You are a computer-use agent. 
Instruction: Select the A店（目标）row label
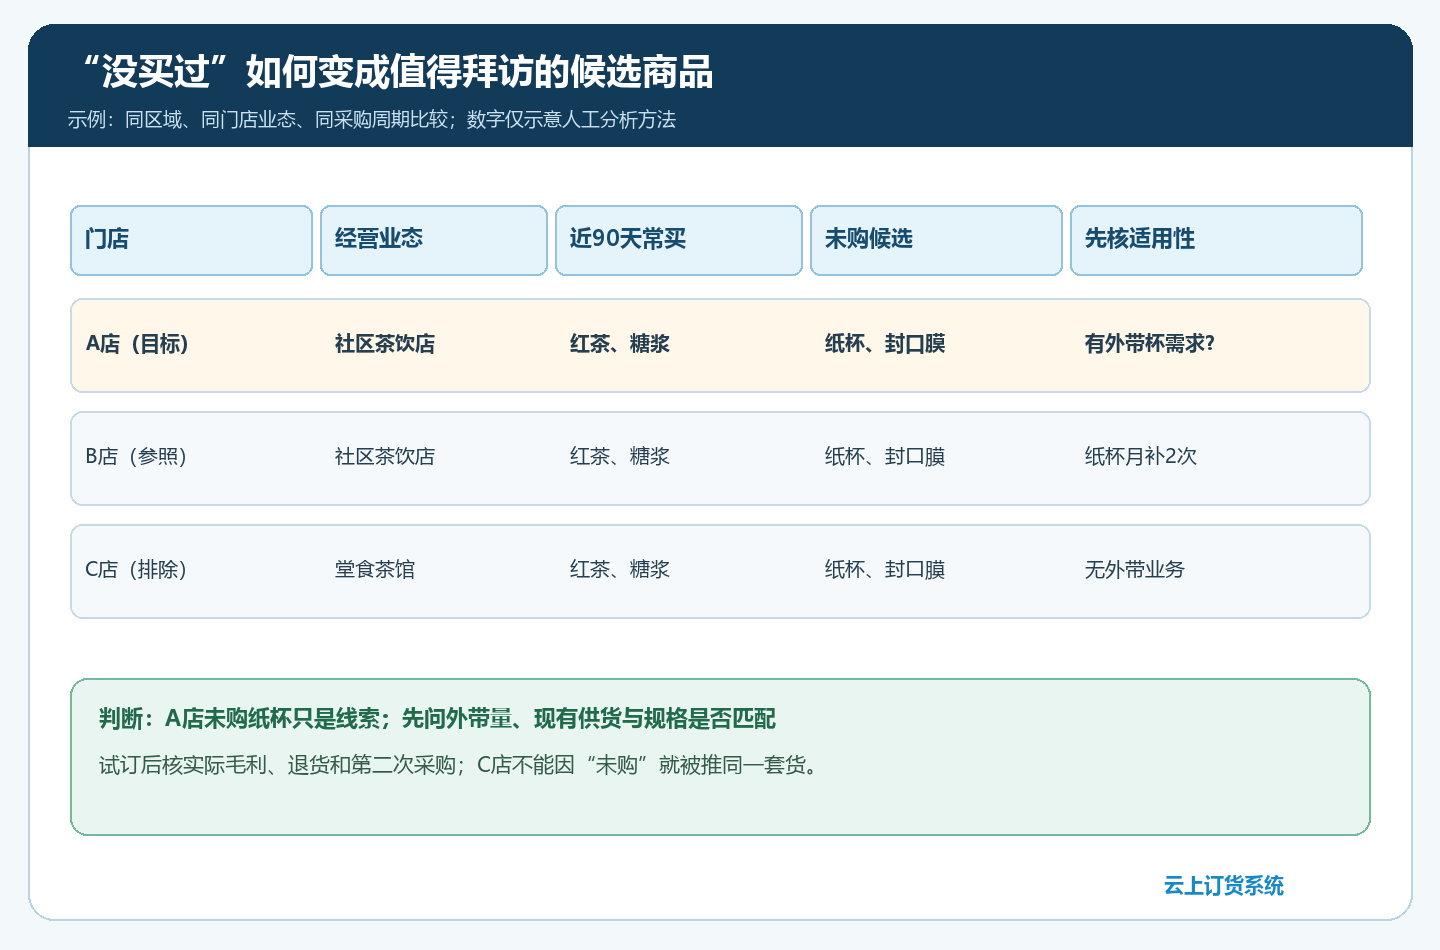(x=137, y=344)
